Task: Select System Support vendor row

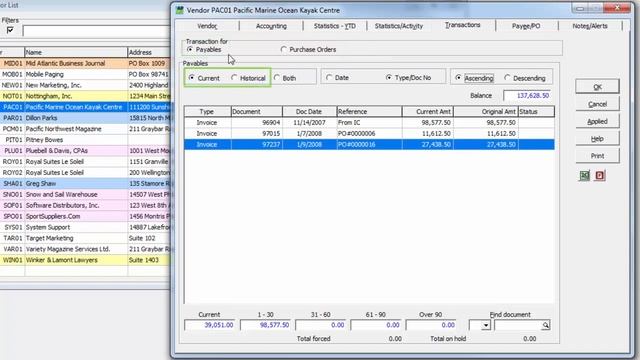Action: [x=85, y=227]
